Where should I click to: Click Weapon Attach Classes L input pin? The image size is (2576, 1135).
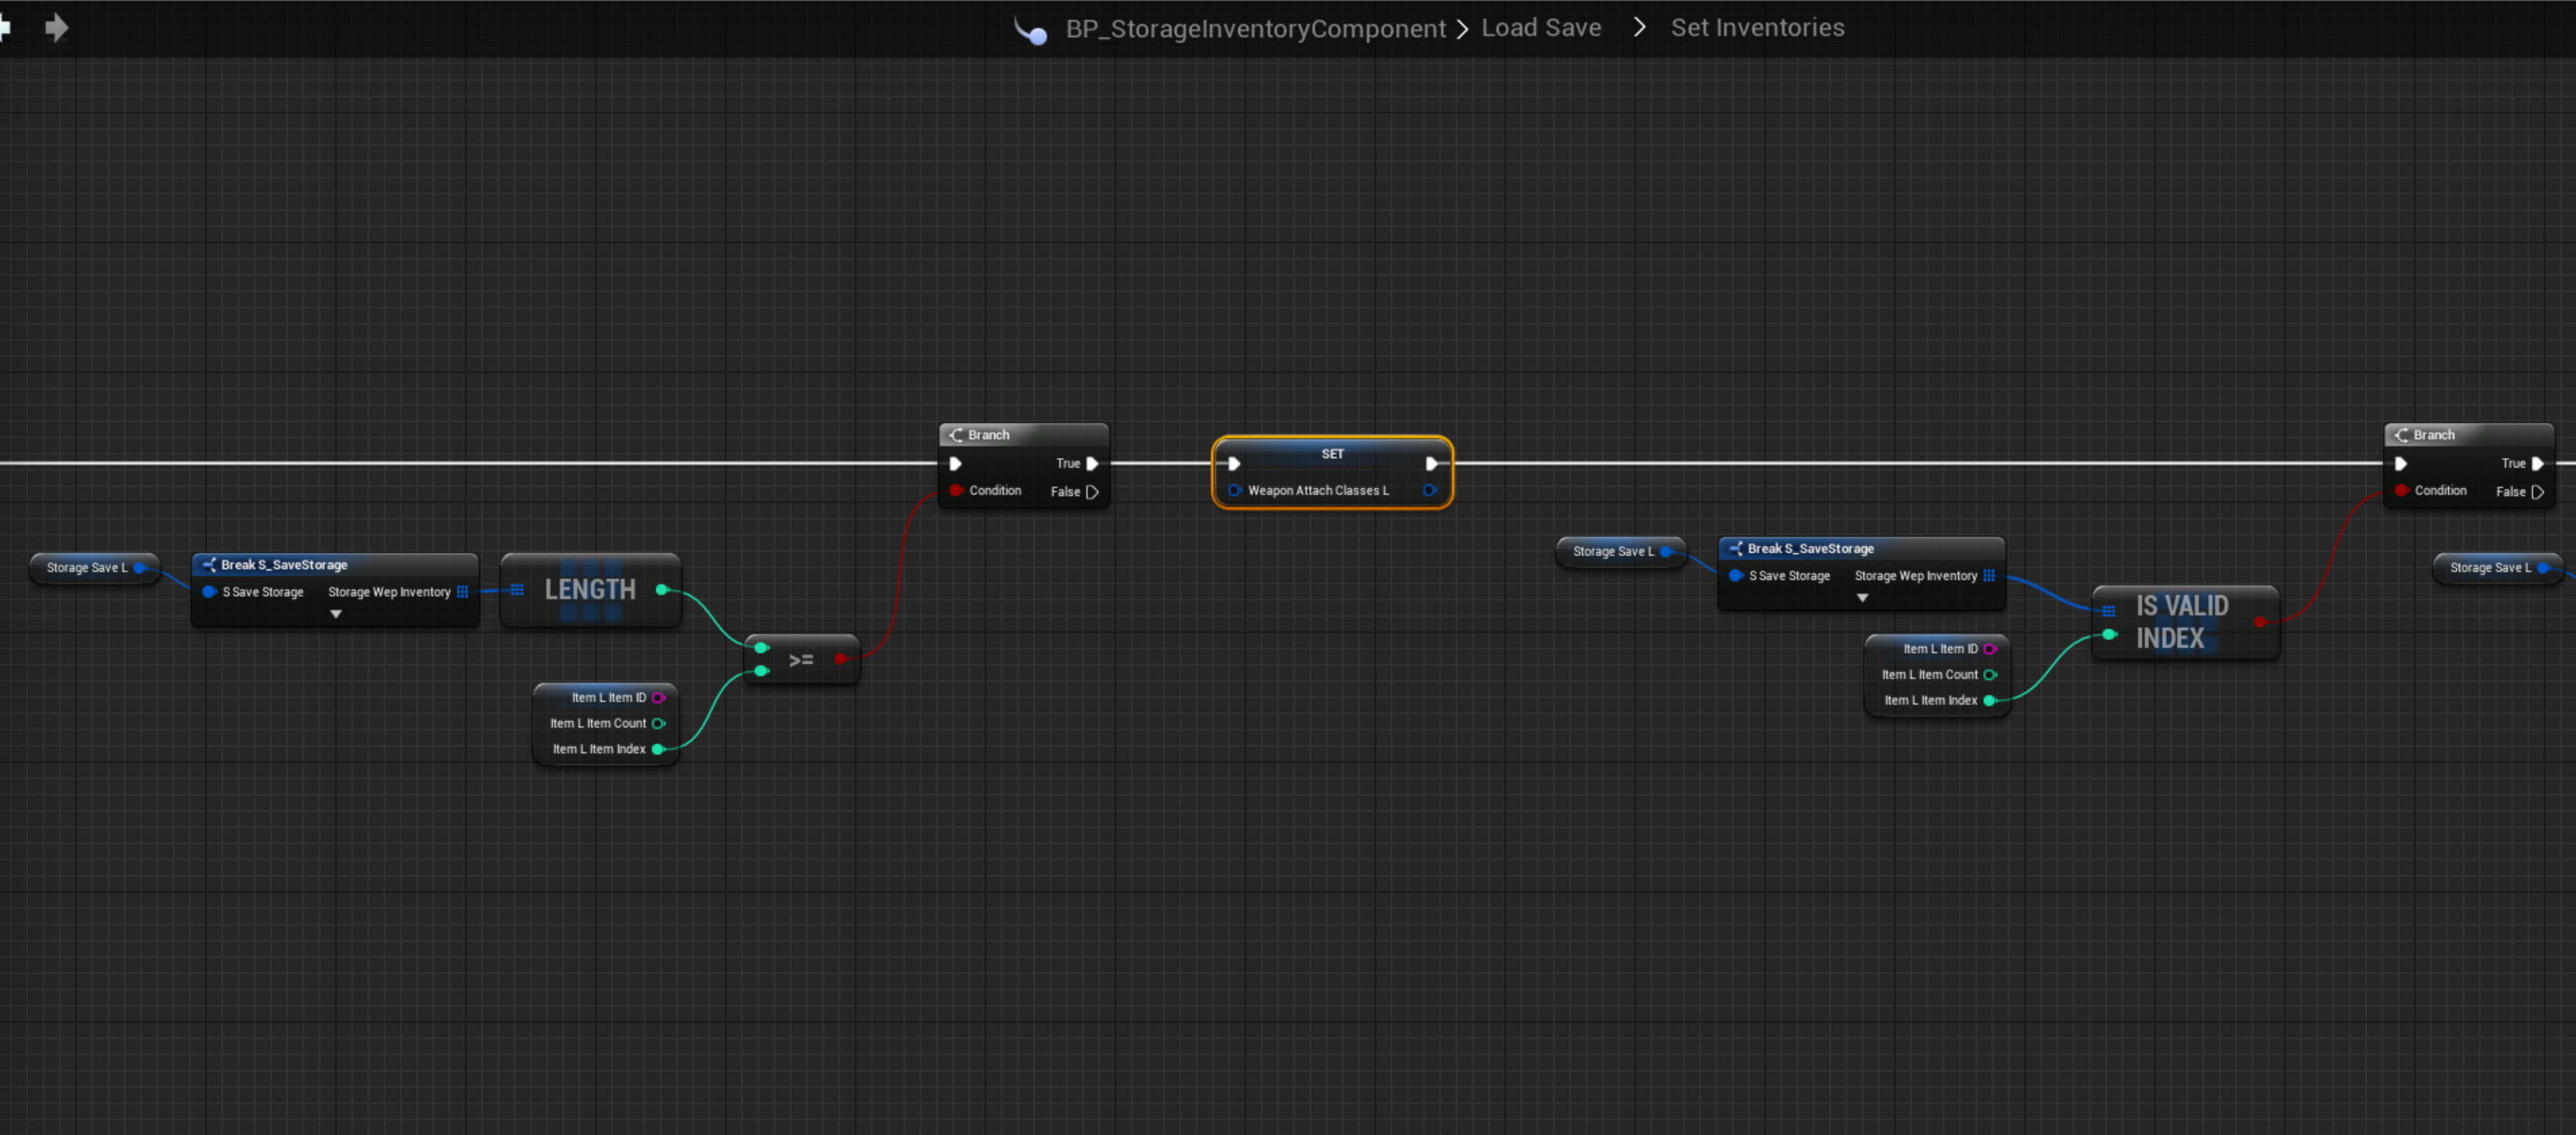[x=1235, y=490]
